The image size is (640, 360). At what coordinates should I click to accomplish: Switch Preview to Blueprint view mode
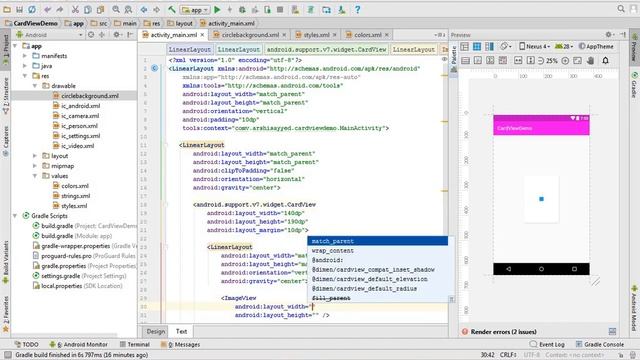coord(477,47)
